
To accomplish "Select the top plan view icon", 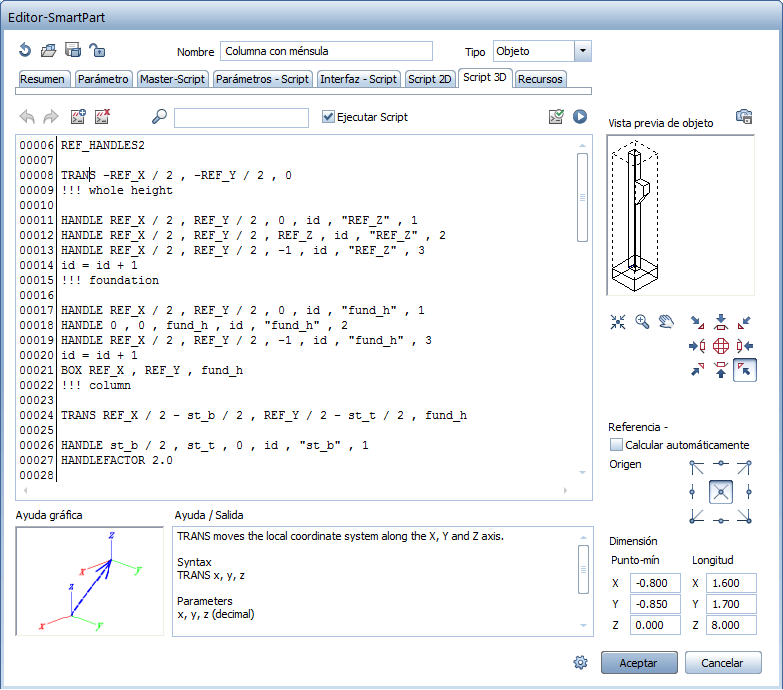I will click(x=721, y=322).
